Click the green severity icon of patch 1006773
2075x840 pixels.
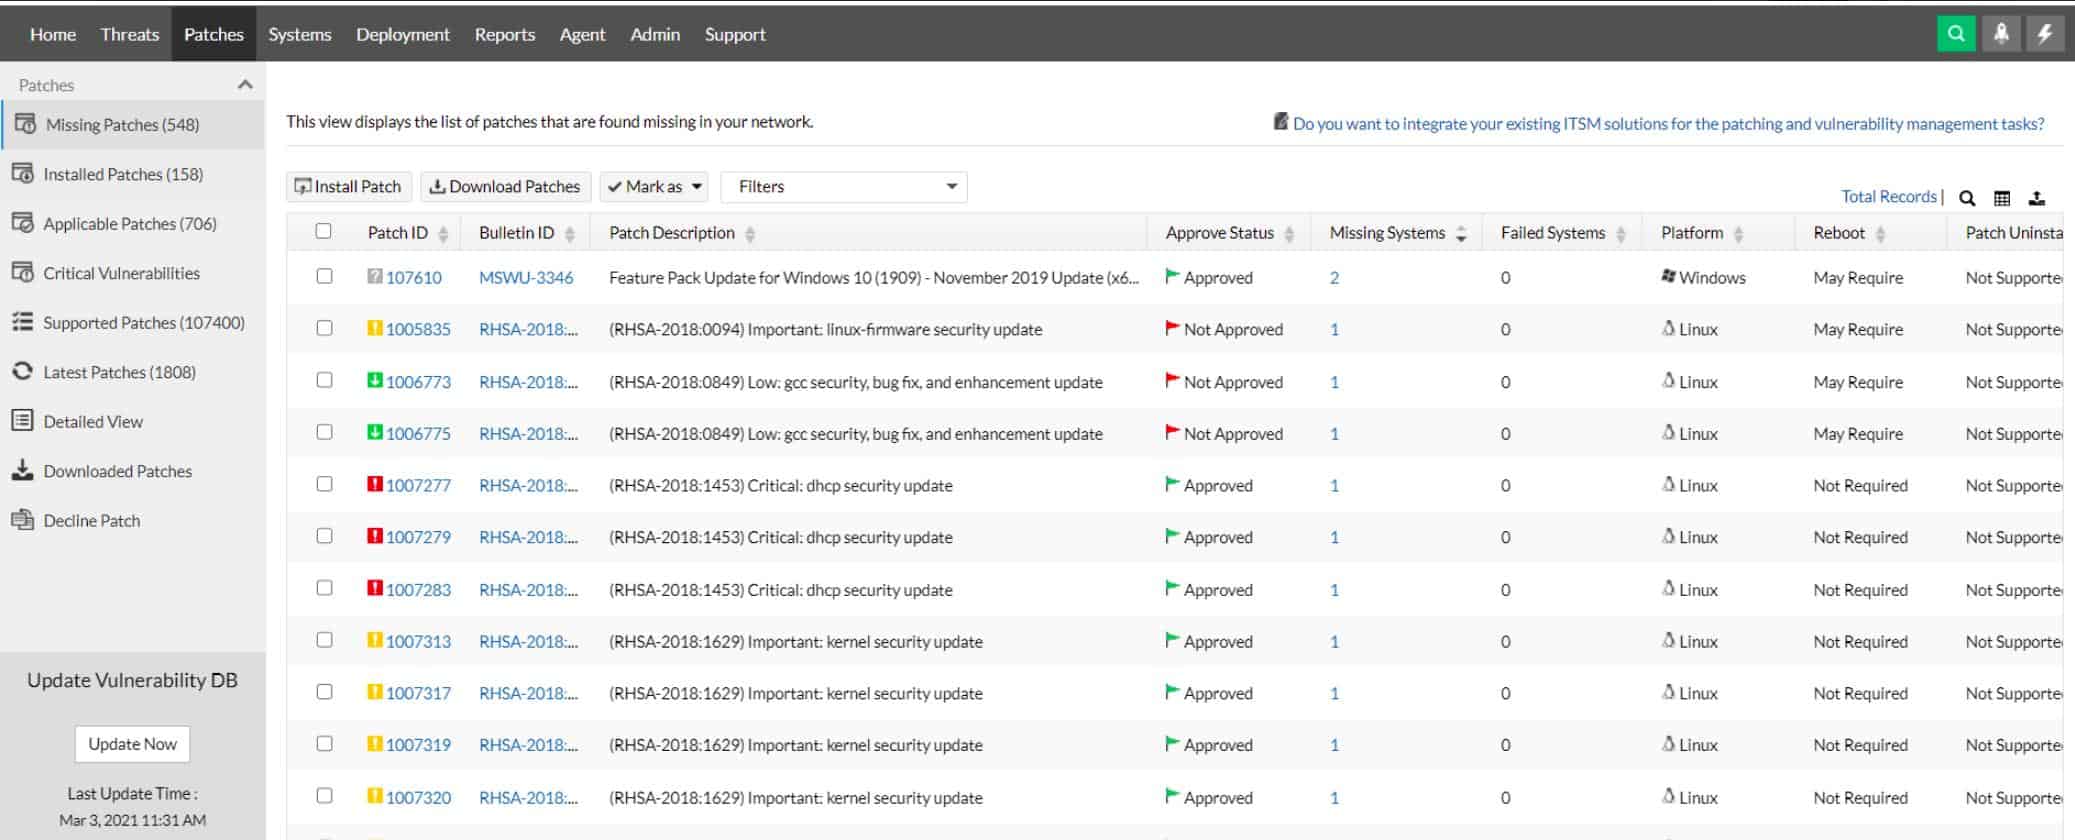point(375,380)
